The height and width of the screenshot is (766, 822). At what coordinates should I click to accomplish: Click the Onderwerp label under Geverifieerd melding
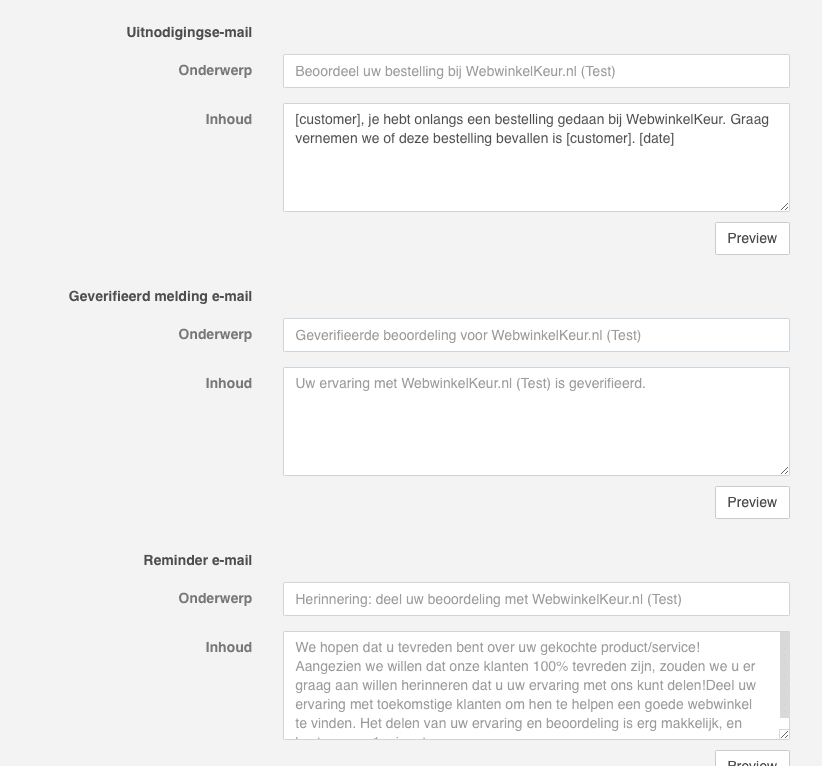(215, 334)
